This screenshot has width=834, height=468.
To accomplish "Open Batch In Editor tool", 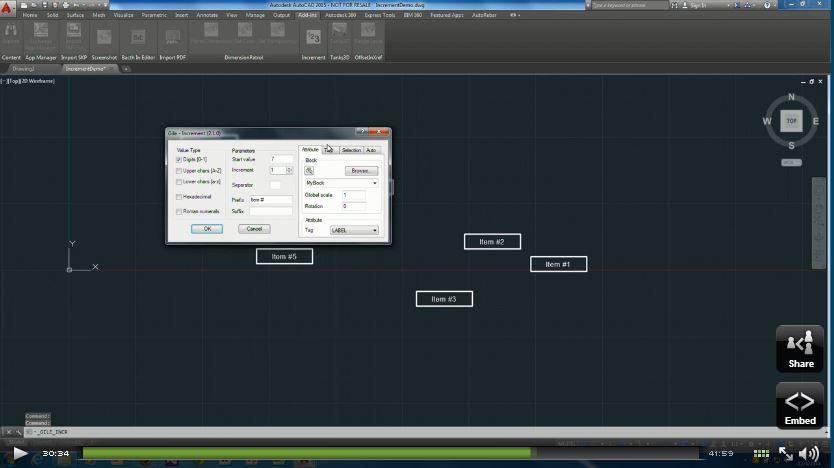I will click(x=138, y=36).
